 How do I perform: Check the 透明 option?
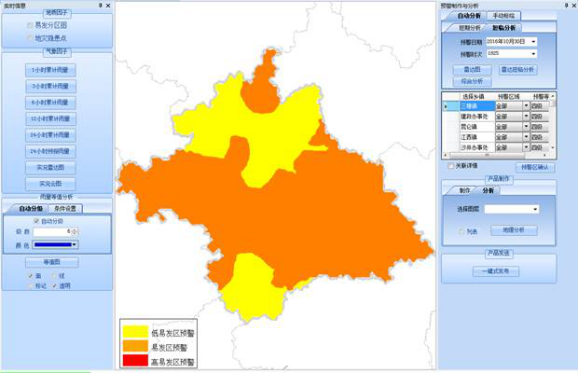pyautogui.click(x=55, y=286)
